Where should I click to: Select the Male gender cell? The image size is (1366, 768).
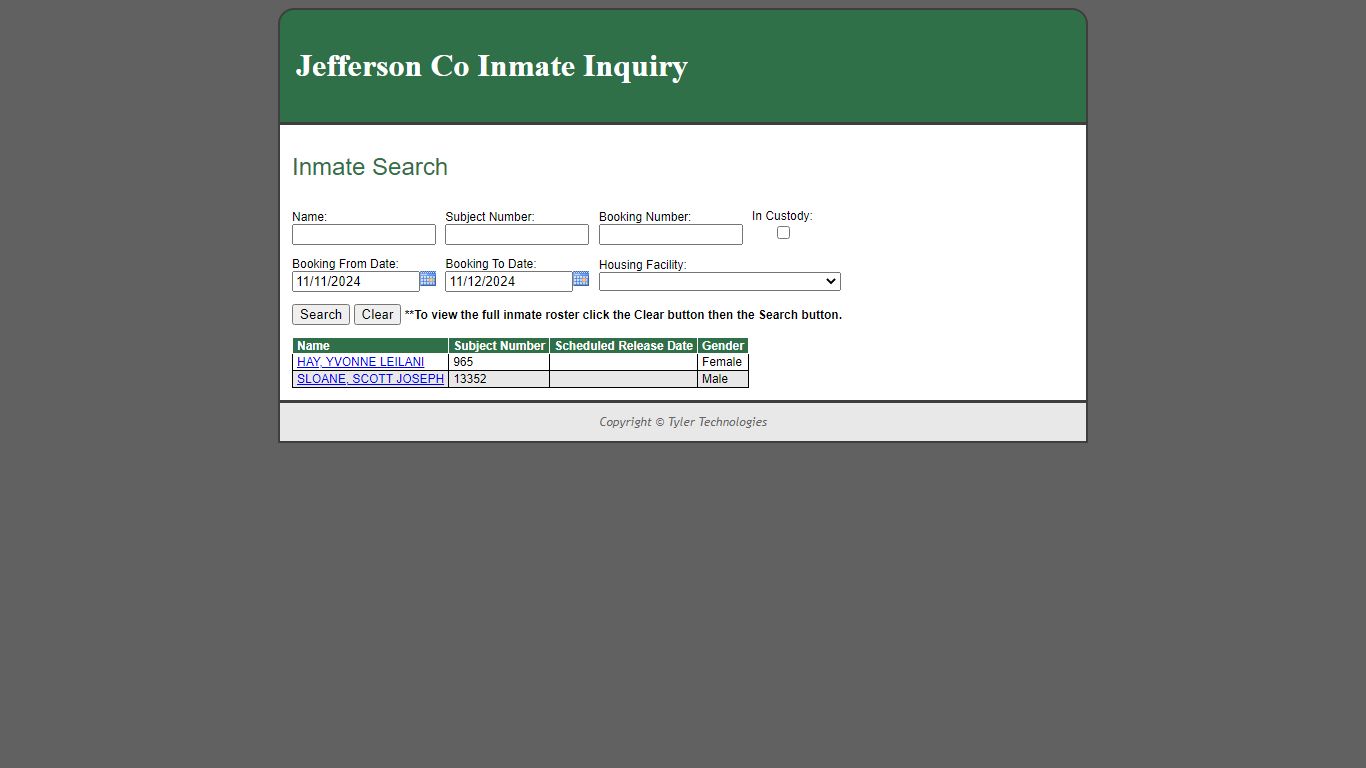pos(723,379)
